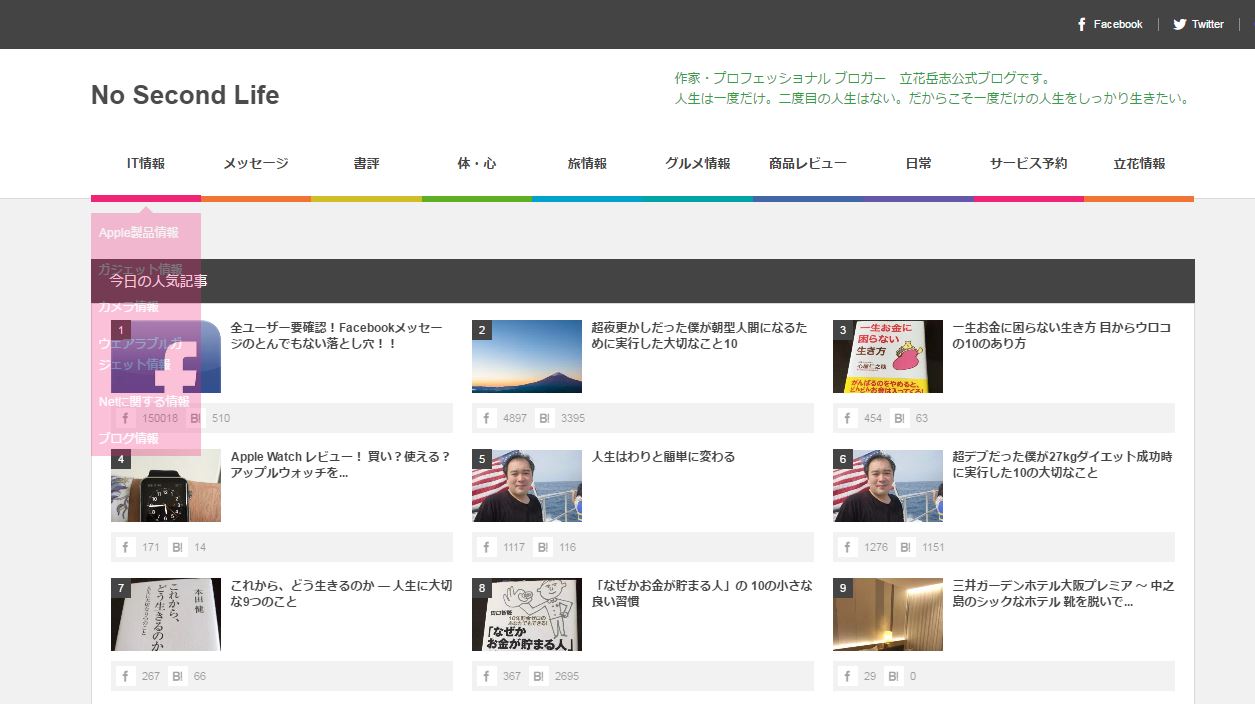Click the hotel room thumbnail for article 9

coord(888,614)
